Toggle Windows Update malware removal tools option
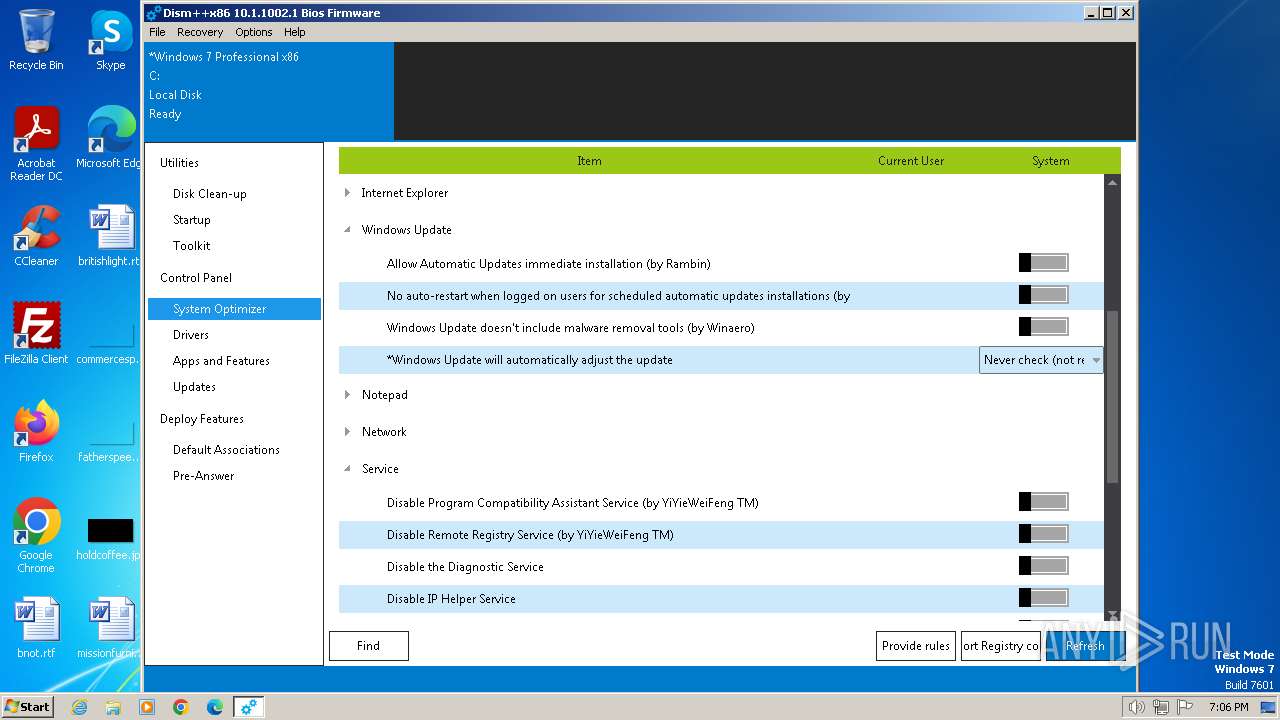This screenshot has height=720, width=1280. 1044,327
